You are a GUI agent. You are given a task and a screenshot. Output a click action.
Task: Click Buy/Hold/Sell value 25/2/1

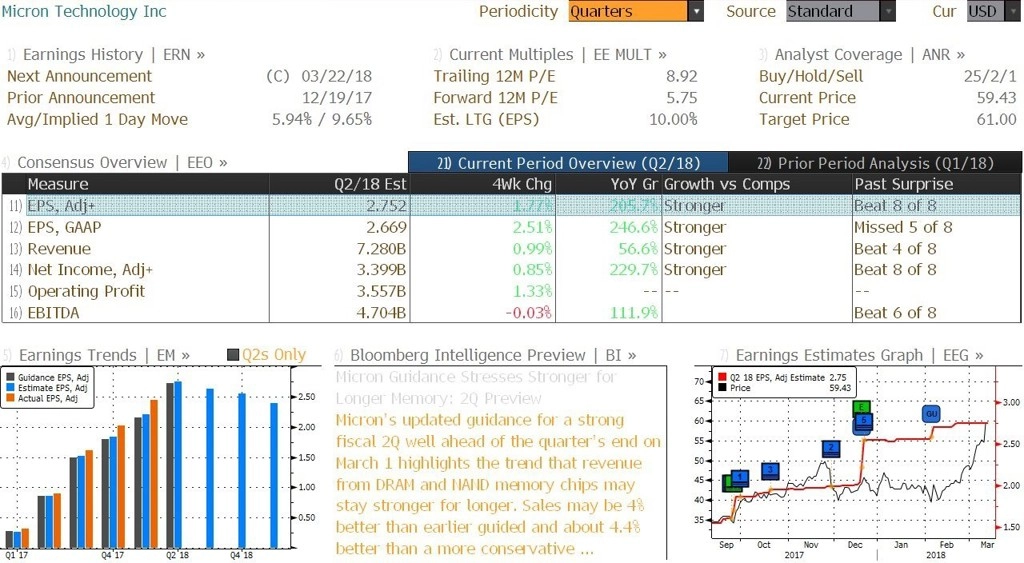click(x=990, y=76)
